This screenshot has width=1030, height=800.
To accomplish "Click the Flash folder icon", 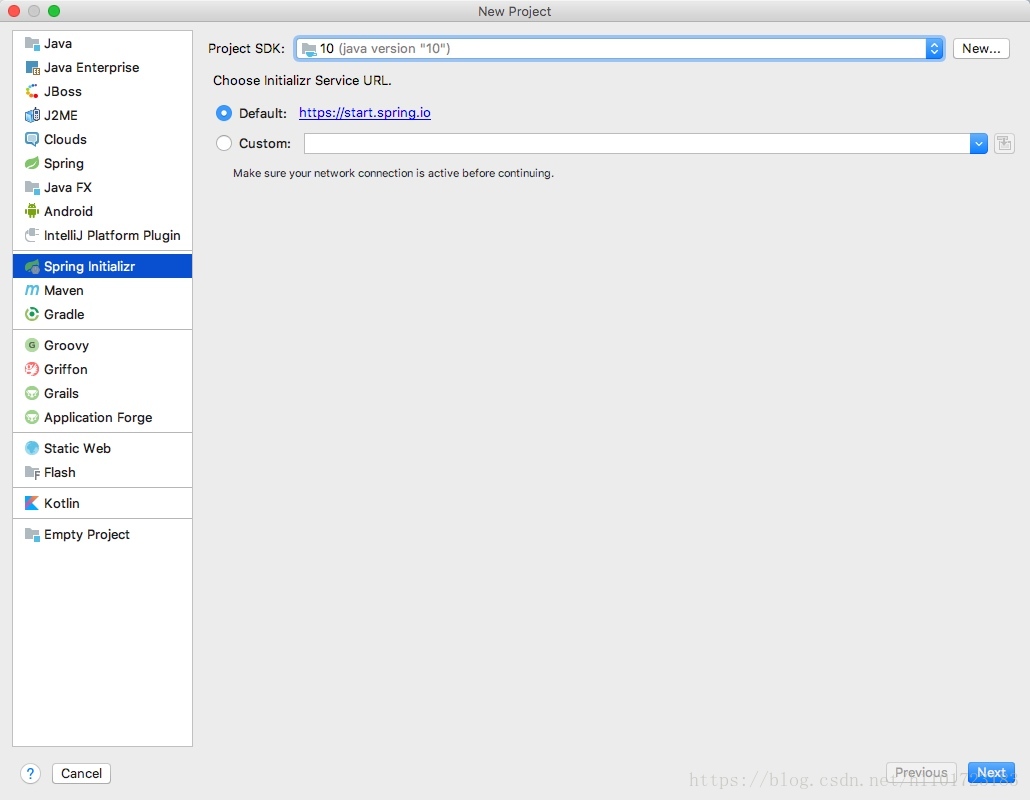I will (32, 472).
